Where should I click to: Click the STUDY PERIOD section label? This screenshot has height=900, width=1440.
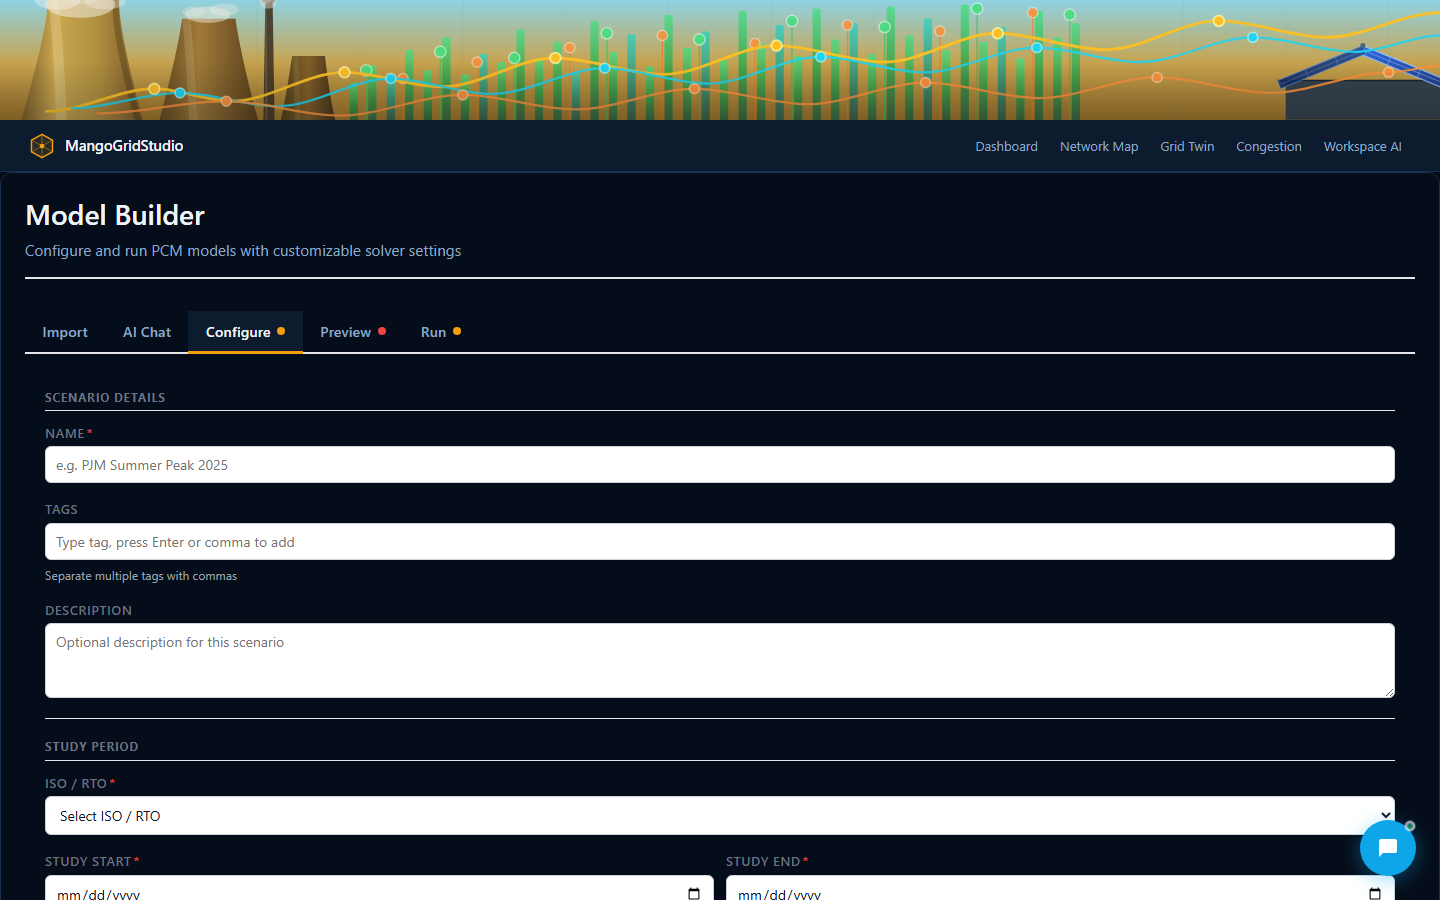click(x=92, y=747)
